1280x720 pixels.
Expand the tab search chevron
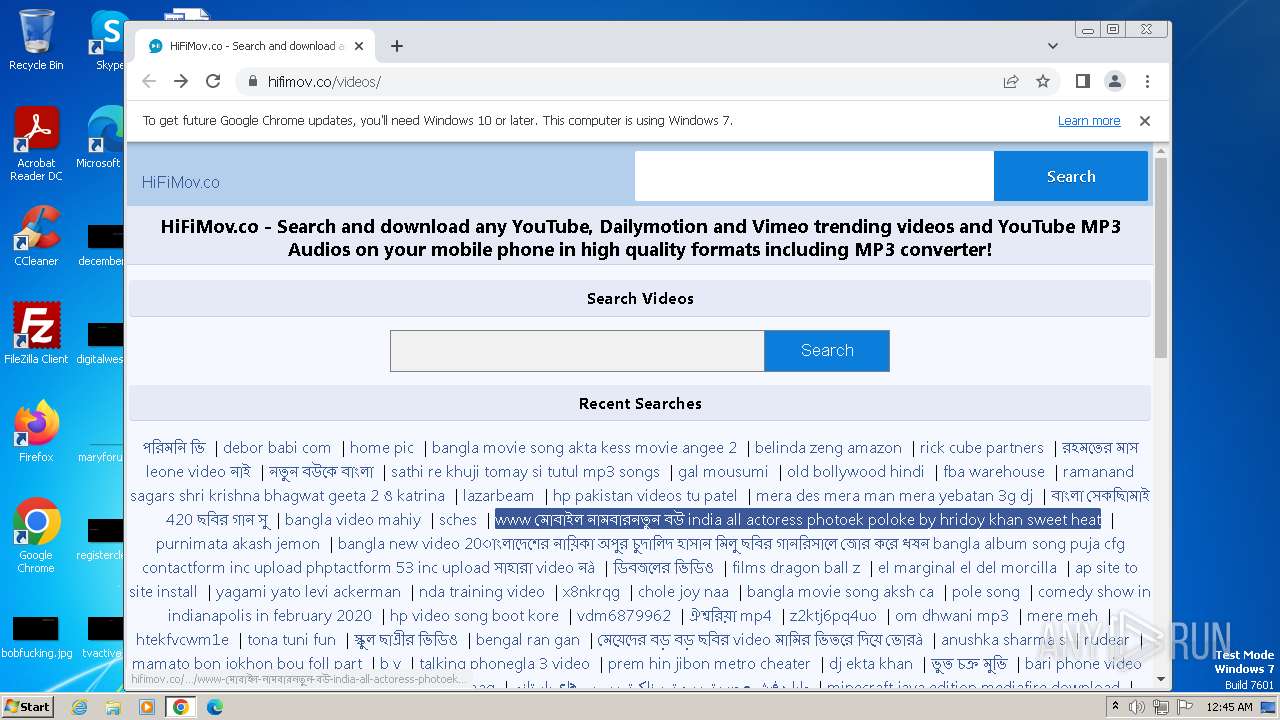click(x=1053, y=46)
